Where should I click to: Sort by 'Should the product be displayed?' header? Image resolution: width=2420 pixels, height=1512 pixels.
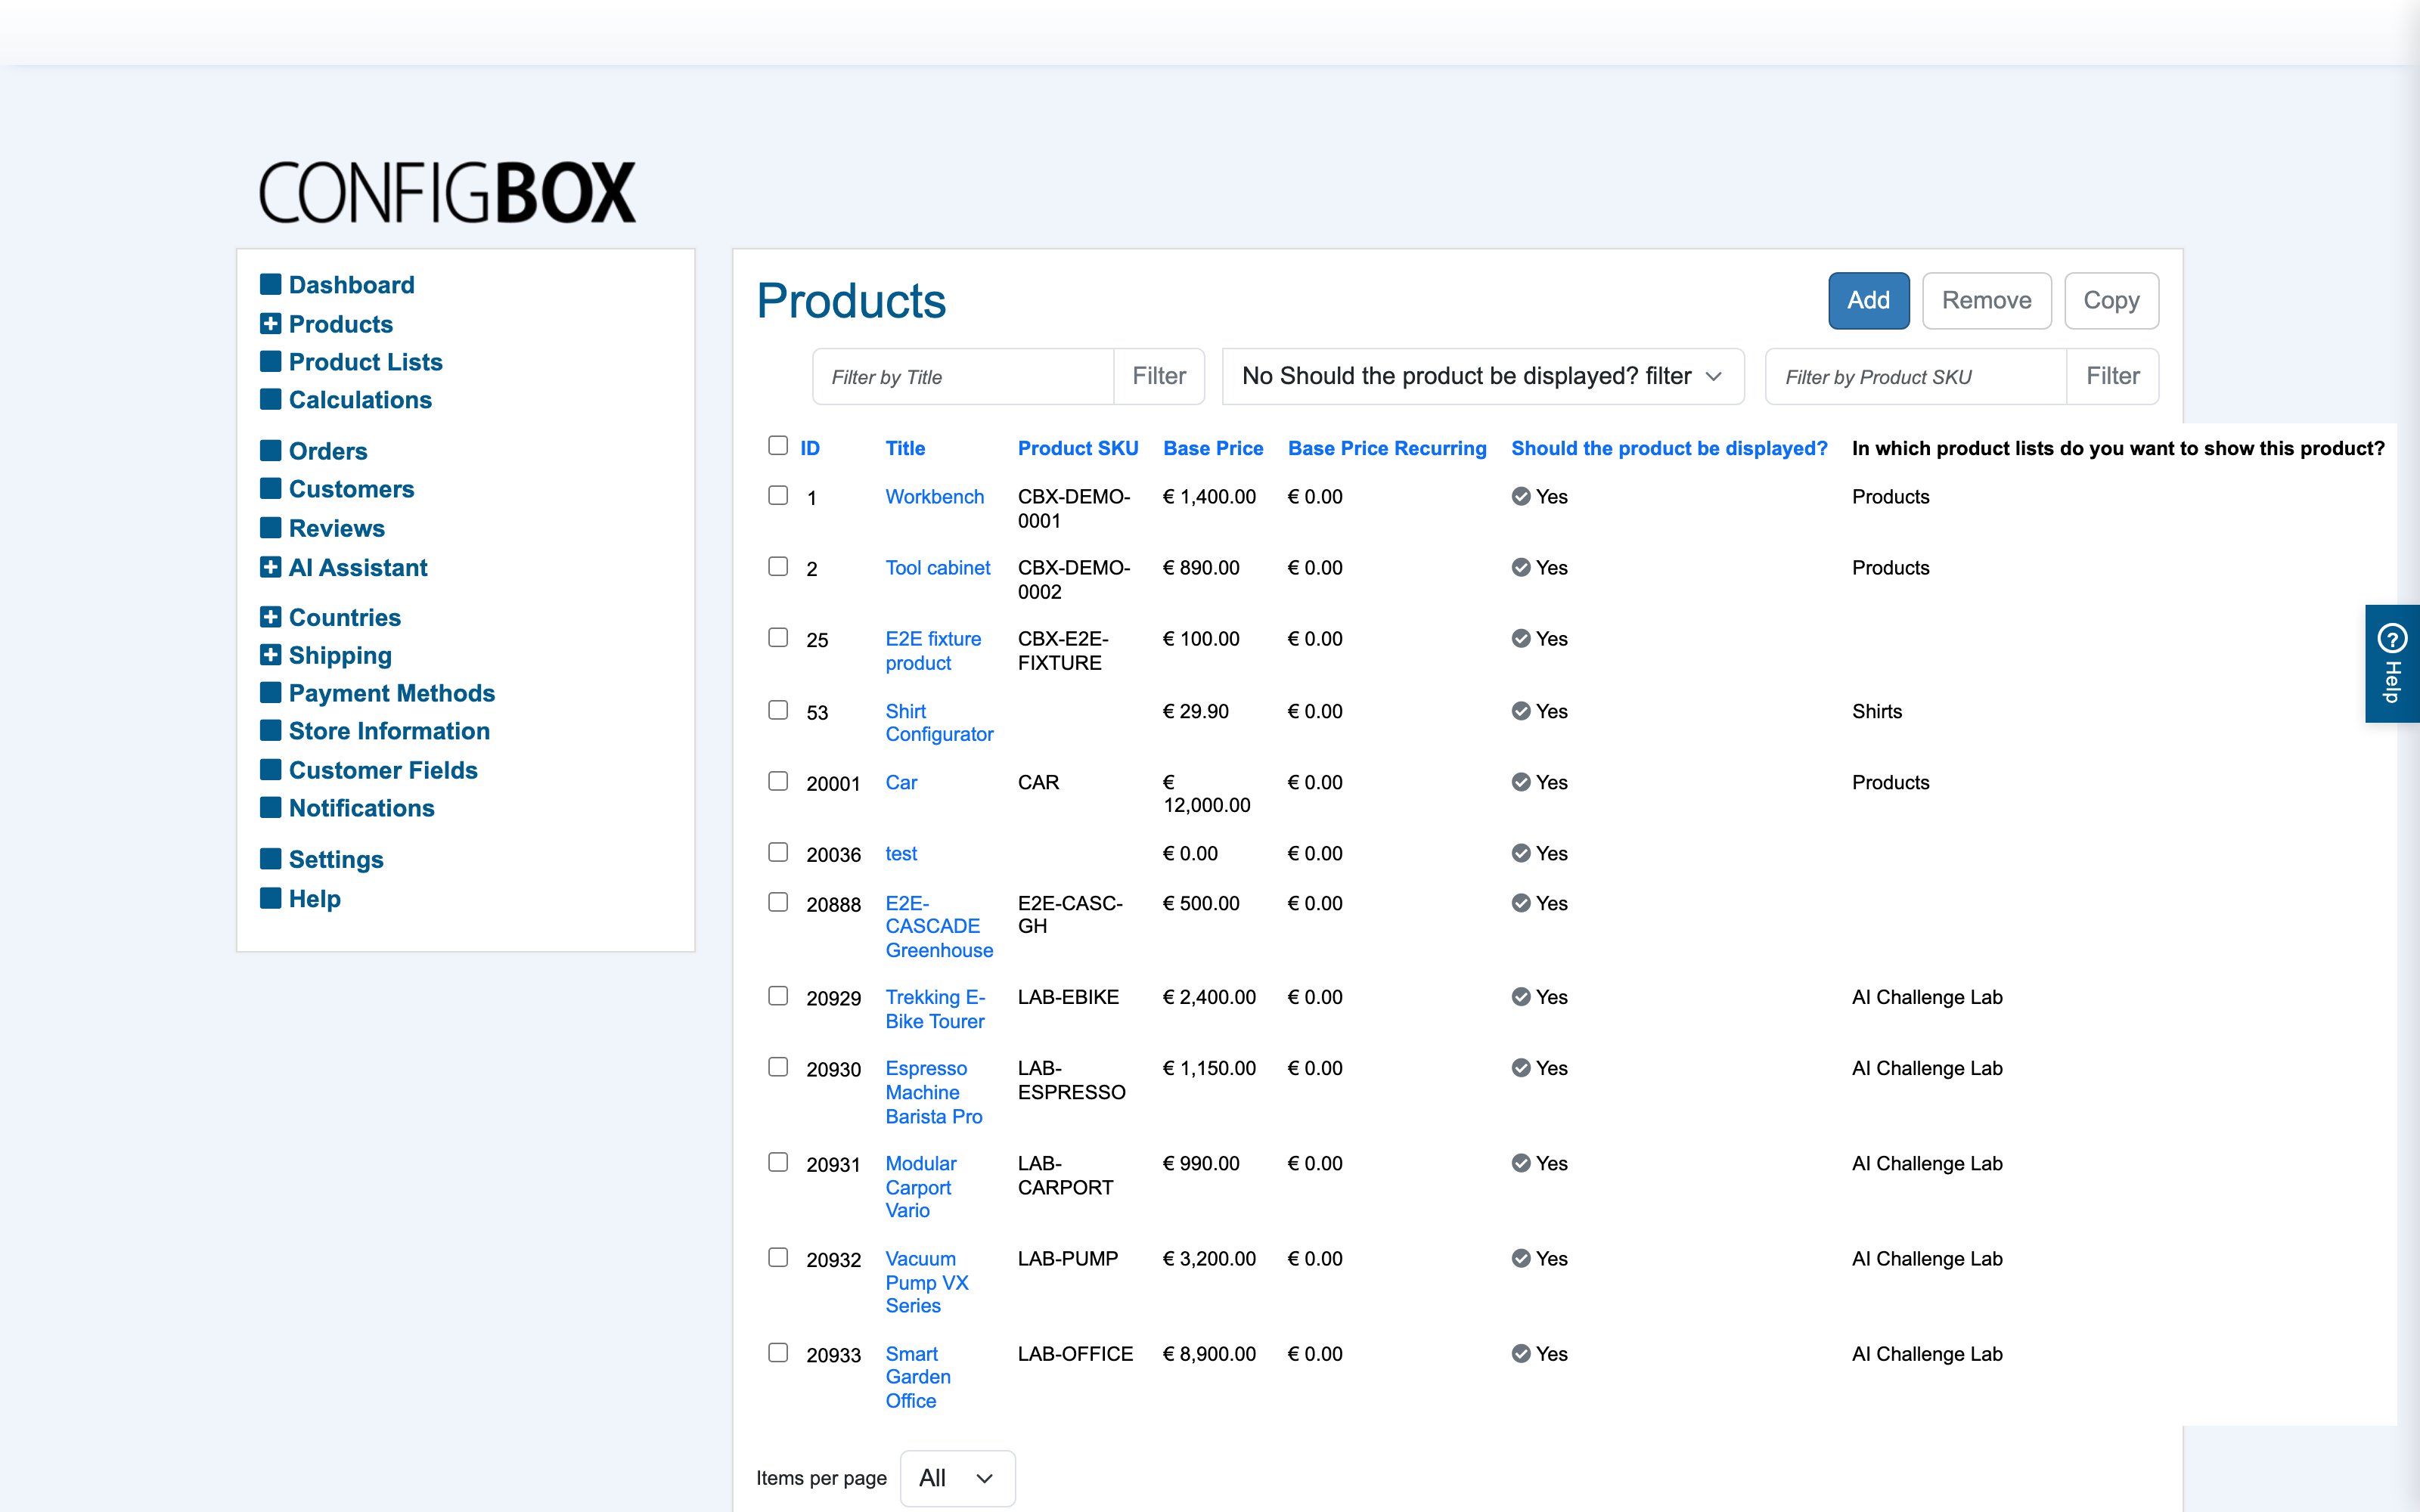point(1669,448)
